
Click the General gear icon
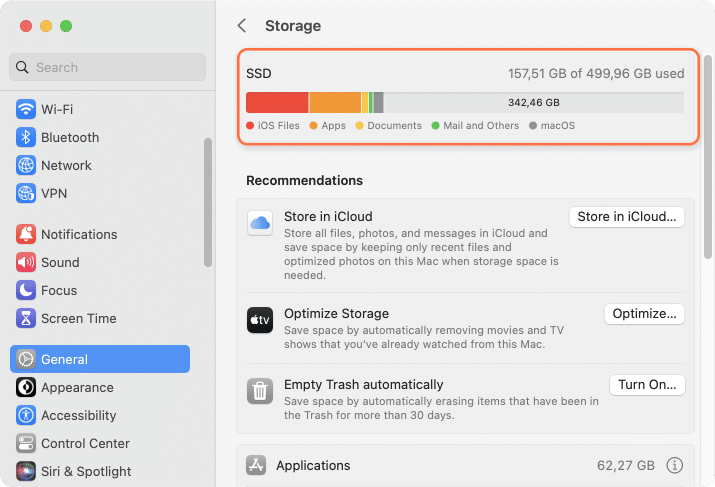click(26, 359)
